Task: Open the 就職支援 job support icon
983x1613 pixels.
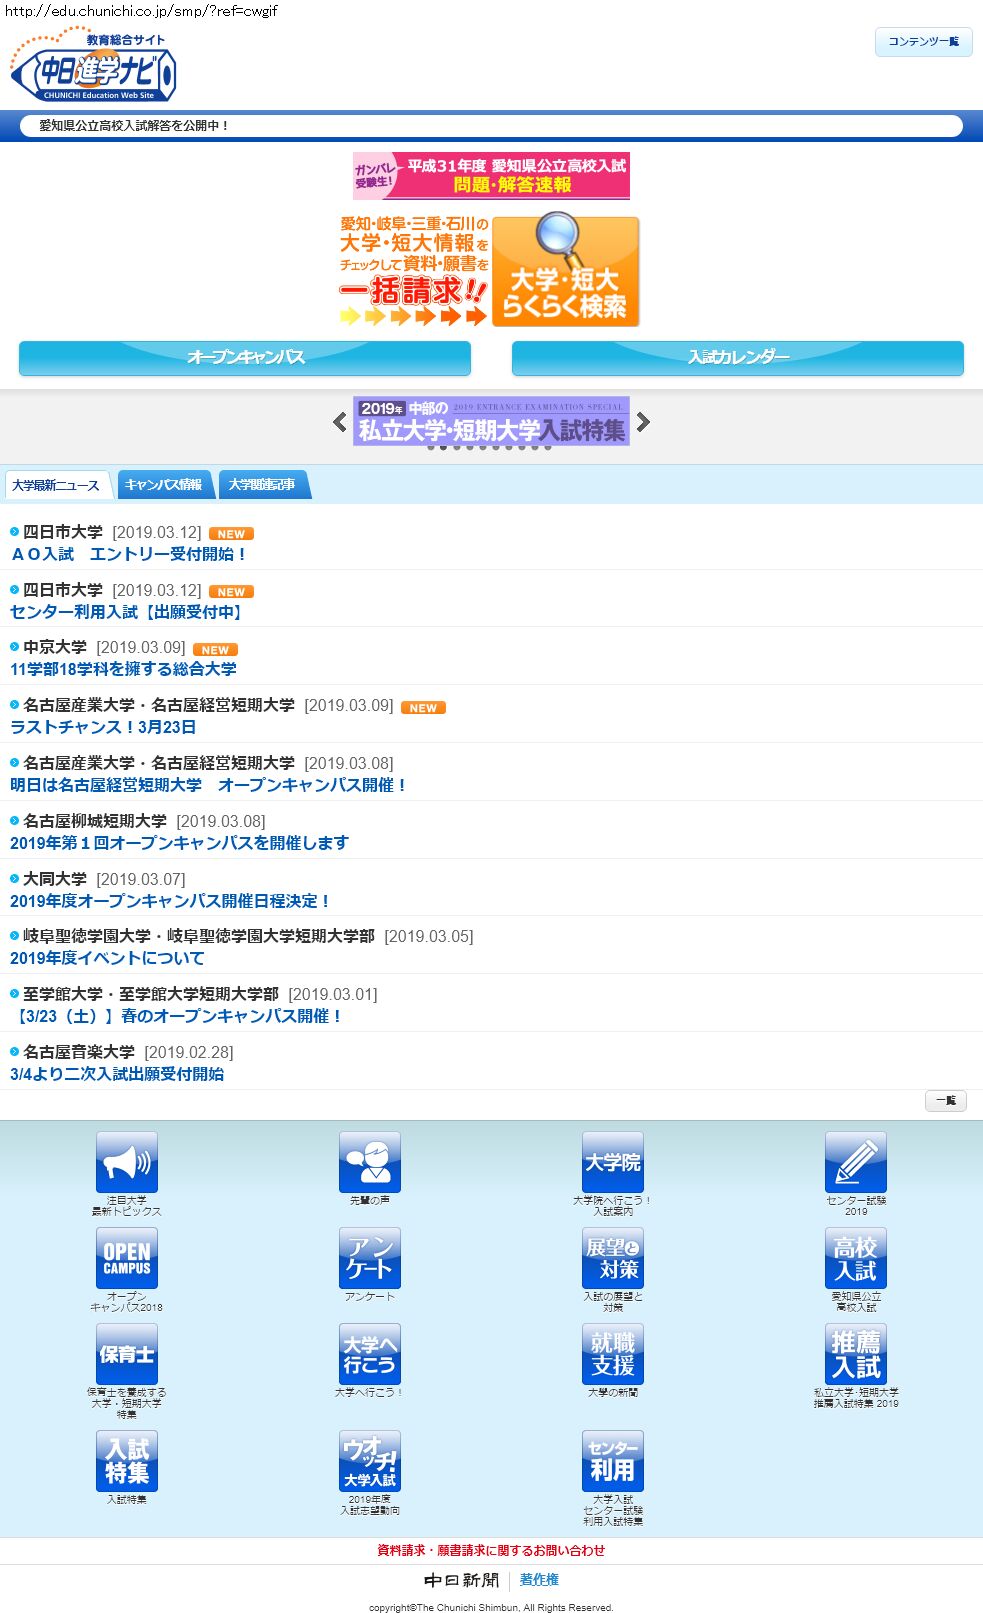Action: point(612,1354)
